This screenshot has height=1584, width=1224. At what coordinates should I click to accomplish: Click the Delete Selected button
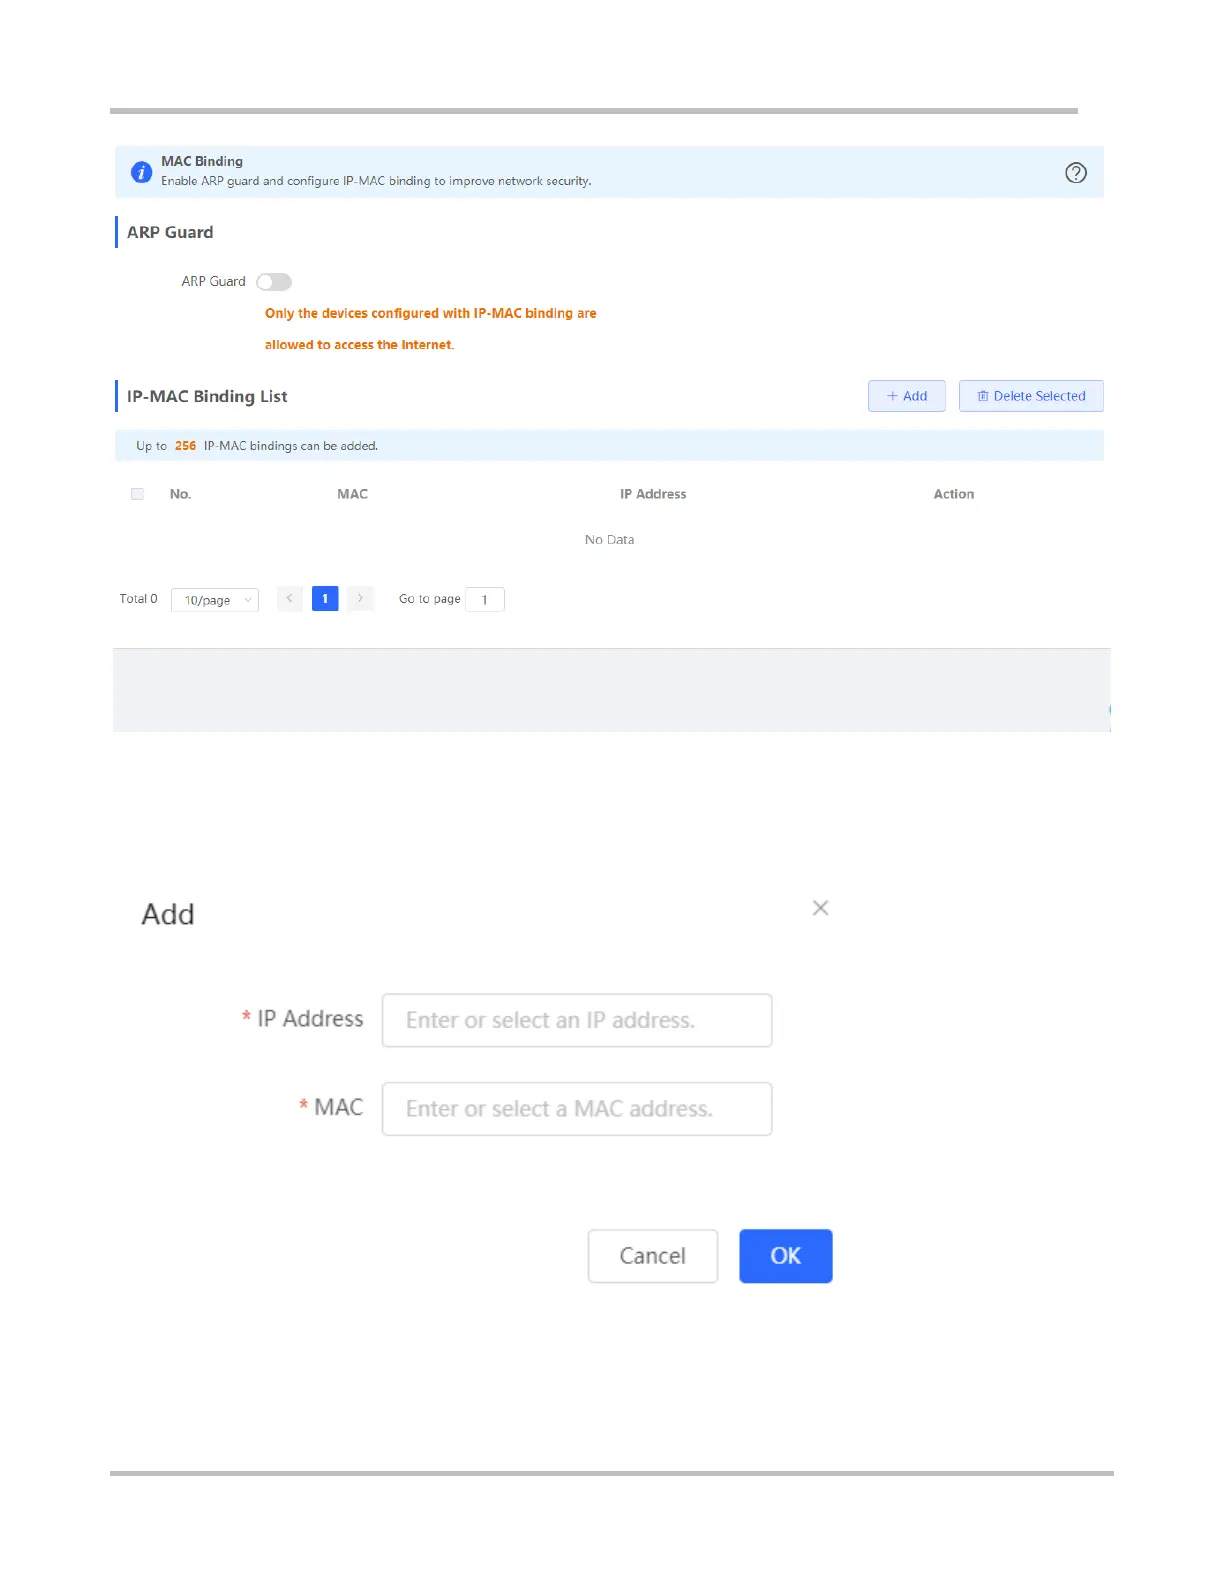coord(1031,396)
